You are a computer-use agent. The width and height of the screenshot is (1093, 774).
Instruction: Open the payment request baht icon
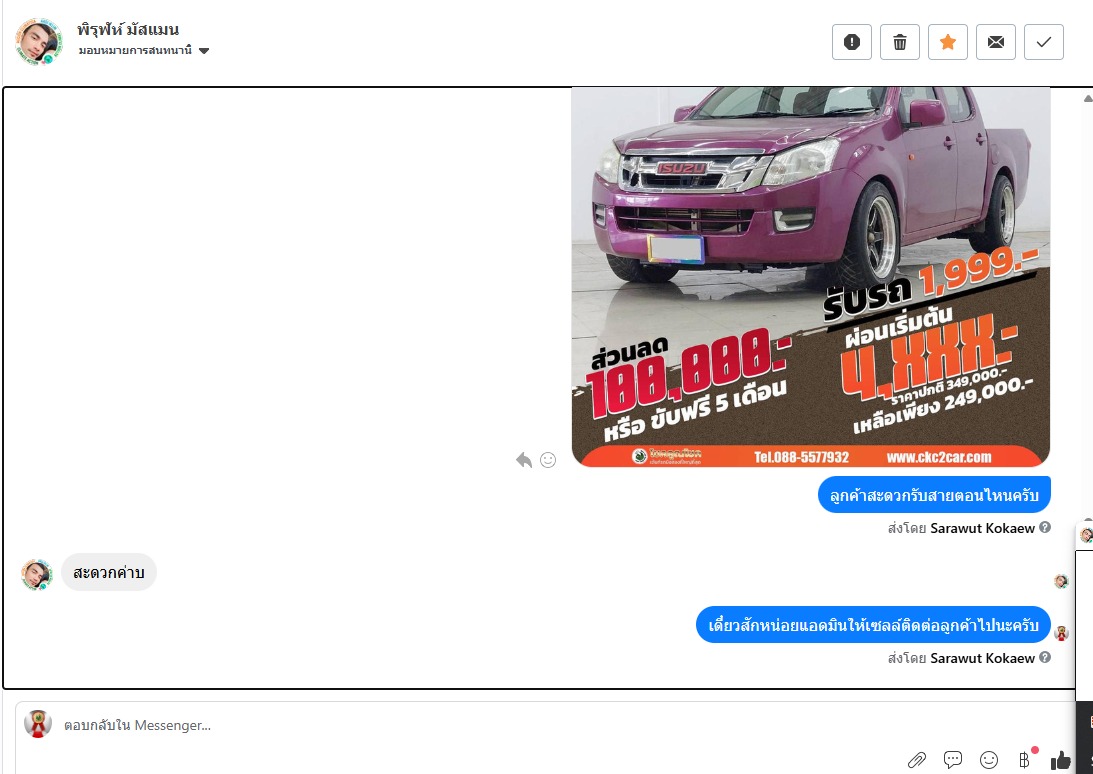[x=1025, y=759]
